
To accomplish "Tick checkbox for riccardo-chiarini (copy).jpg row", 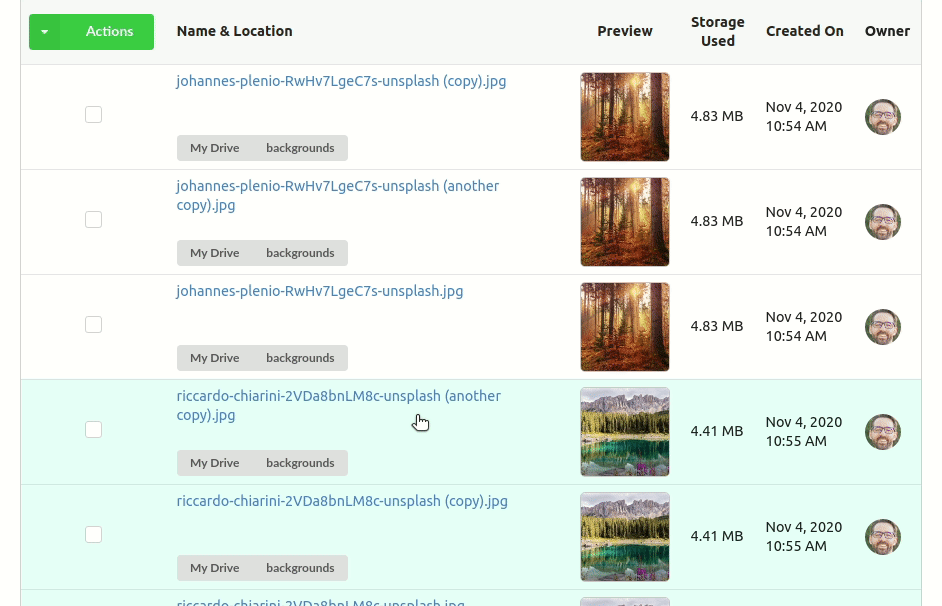I will point(93,535).
